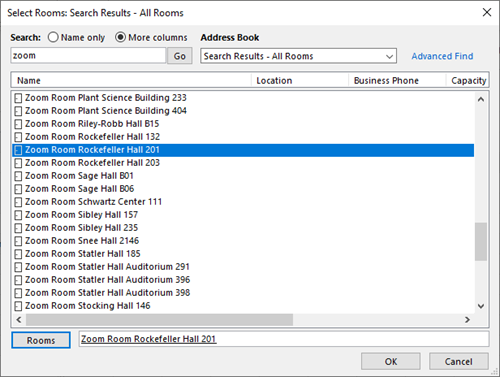Click the Go search button
The height and width of the screenshot is (377, 500).
coord(179,56)
